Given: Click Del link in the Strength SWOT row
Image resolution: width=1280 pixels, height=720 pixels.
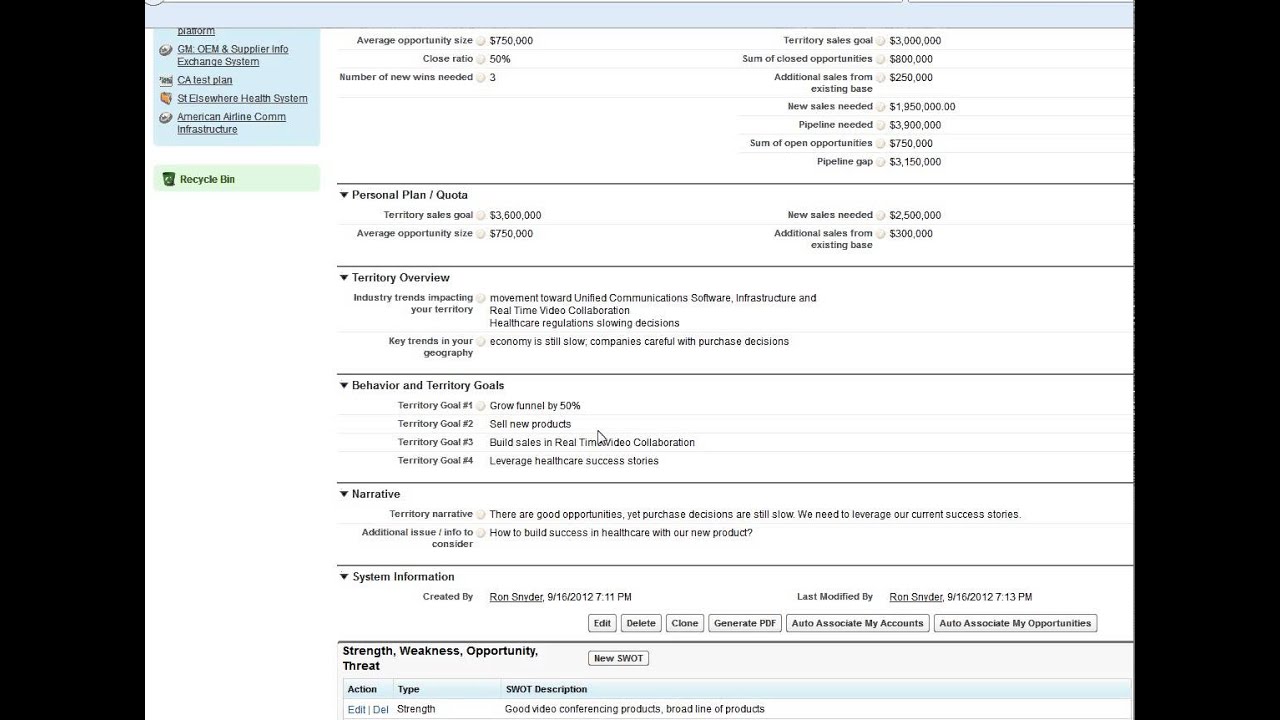Looking at the screenshot, I should coord(380,709).
